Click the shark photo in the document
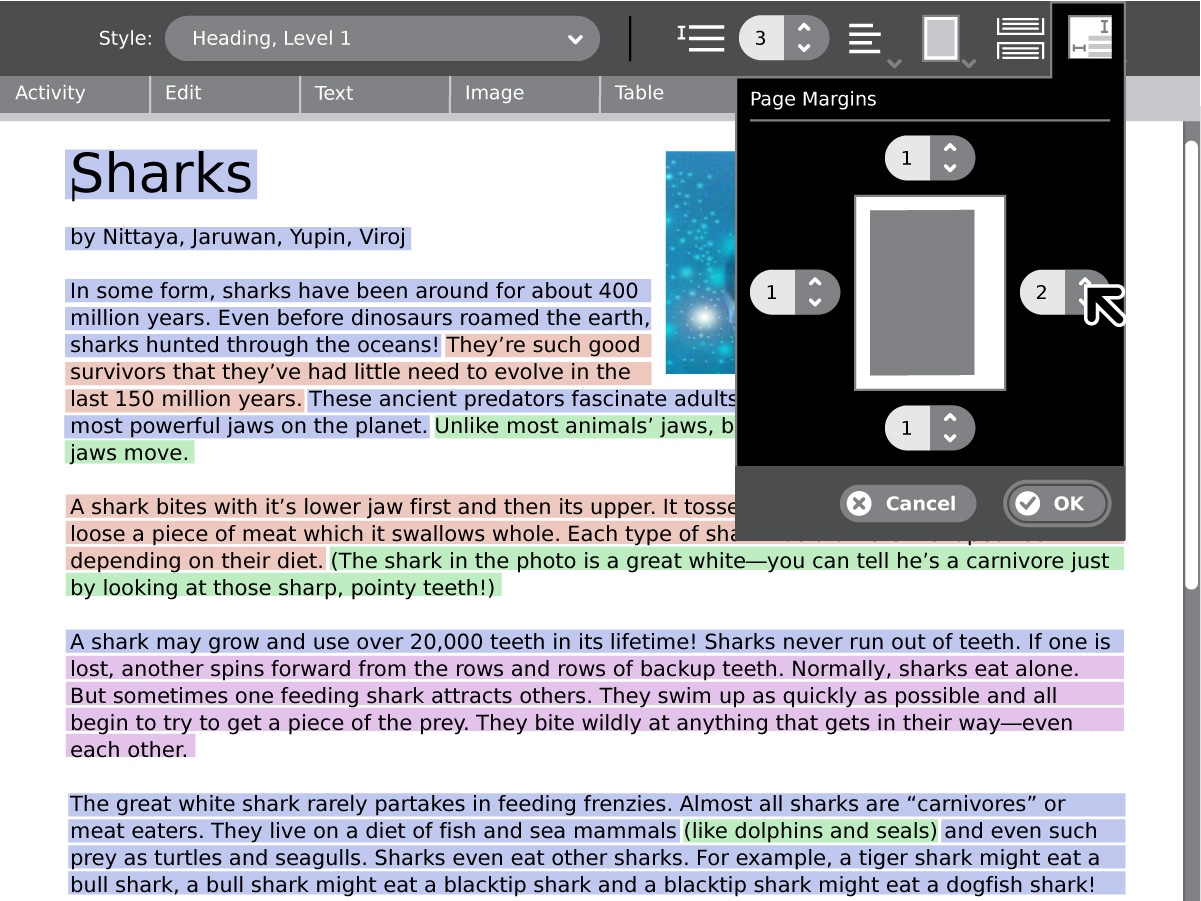 click(x=700, y=262)
